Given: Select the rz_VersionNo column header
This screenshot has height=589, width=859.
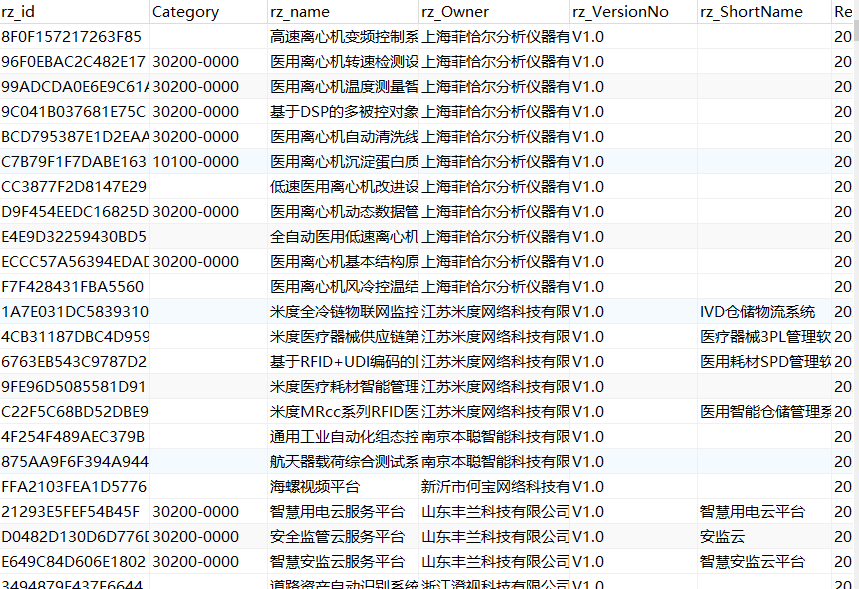Looking at the screenshot, I should tap(633, 12).
